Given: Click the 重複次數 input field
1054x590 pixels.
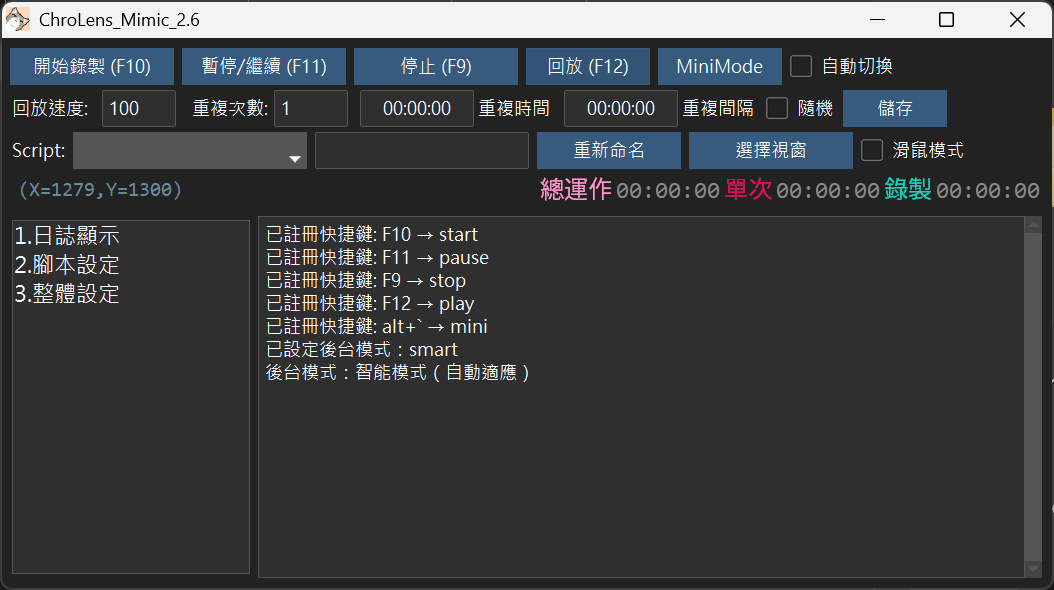Looking at the screenshot, I should click(311, 108).
